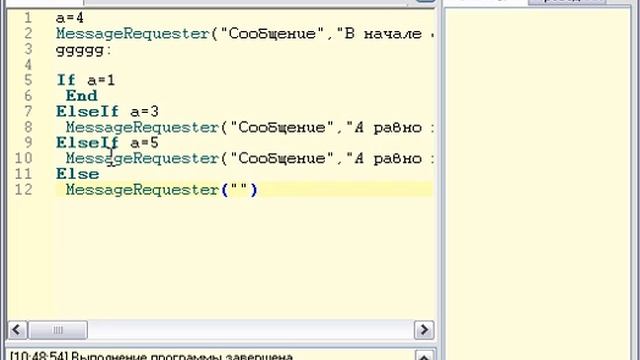
Task: Click the MessageRequester call on line 8
Action: (x=249, y=127)
